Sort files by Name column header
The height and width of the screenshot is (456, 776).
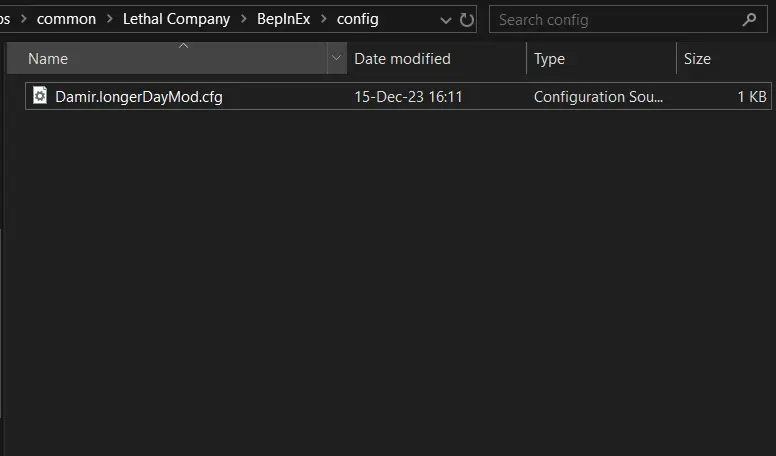click(167, 58)
